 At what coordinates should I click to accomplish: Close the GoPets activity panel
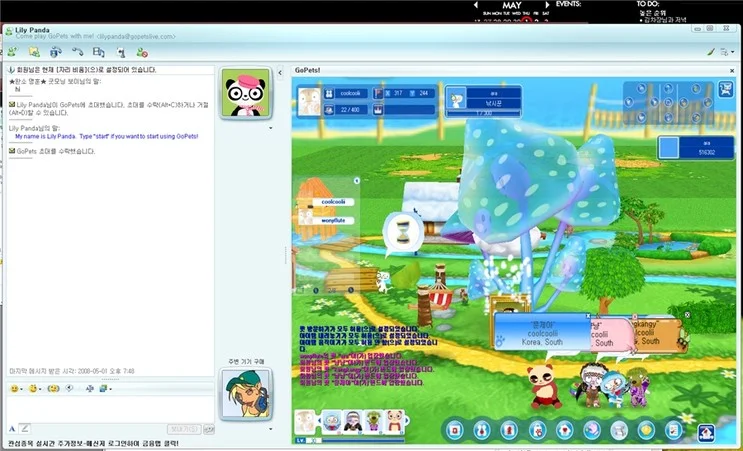[732, 71]
